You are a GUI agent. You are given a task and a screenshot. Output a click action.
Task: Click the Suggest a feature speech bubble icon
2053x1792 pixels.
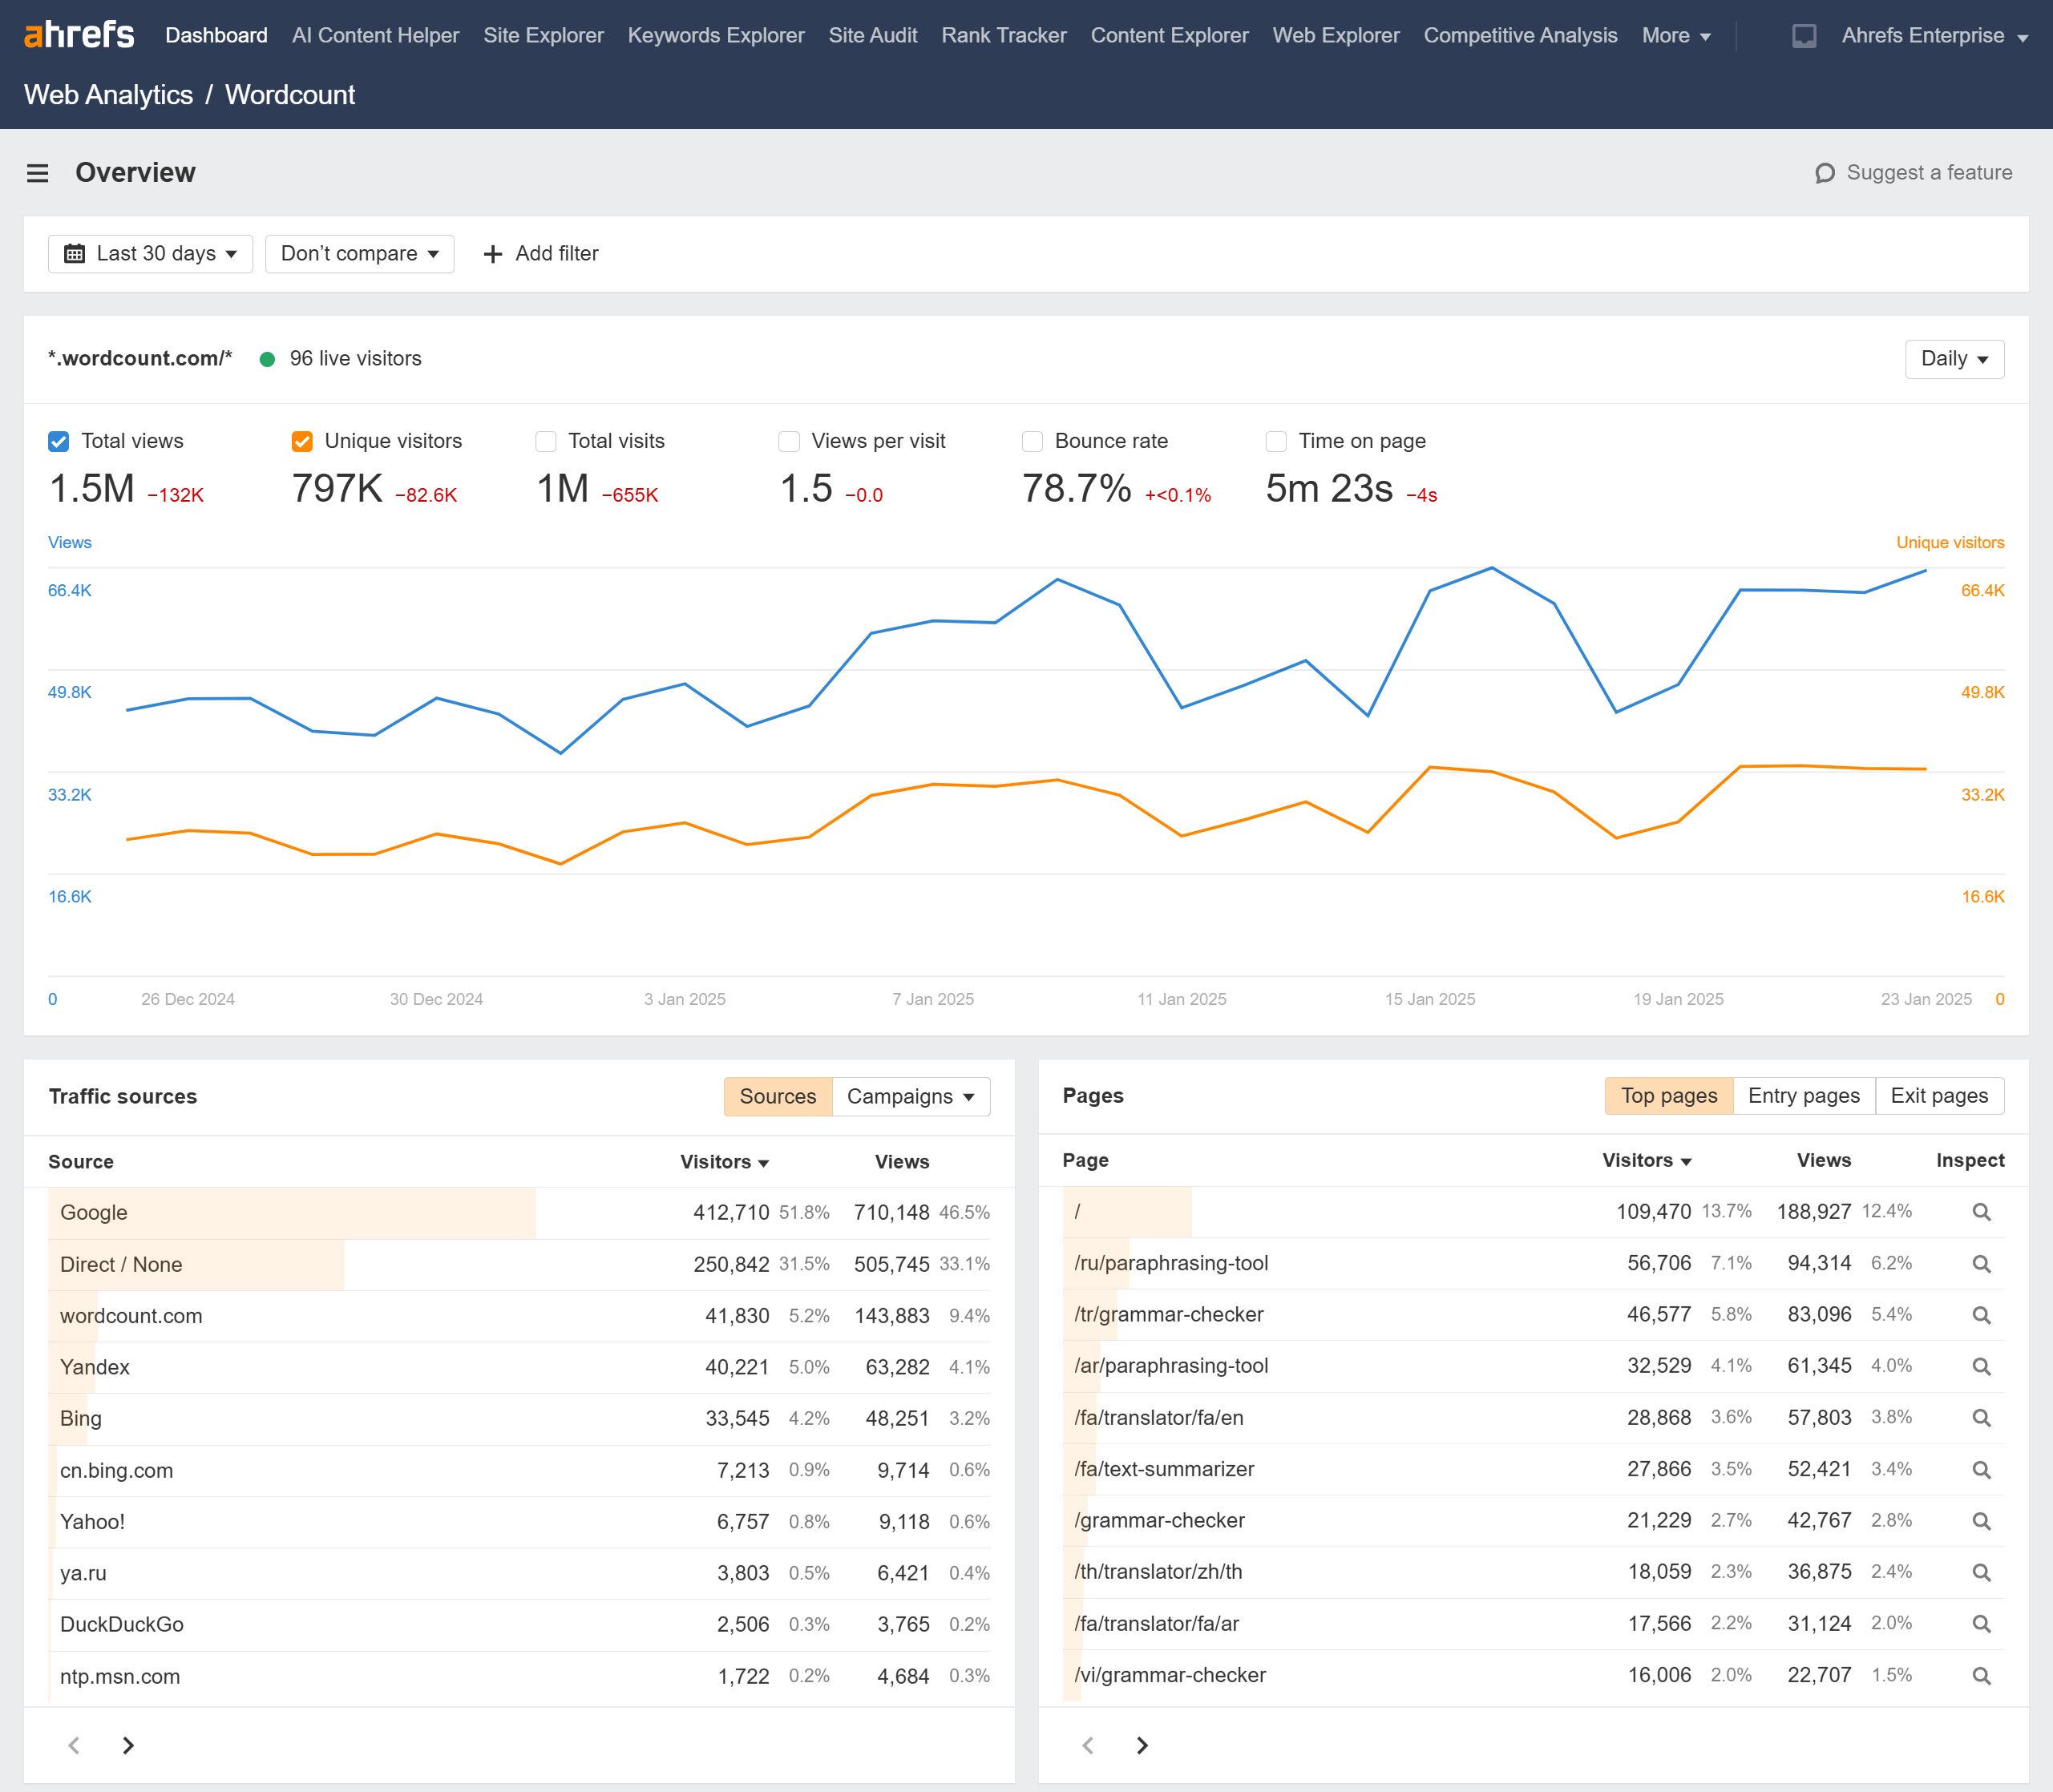tap(1824, 172)
